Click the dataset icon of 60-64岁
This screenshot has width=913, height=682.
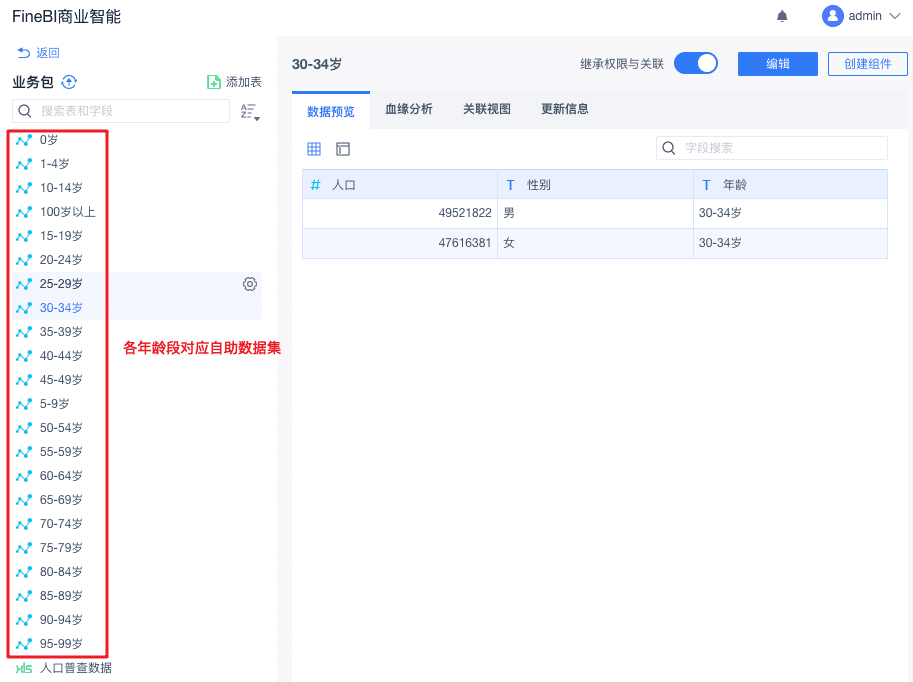click(x=24, y=476)
